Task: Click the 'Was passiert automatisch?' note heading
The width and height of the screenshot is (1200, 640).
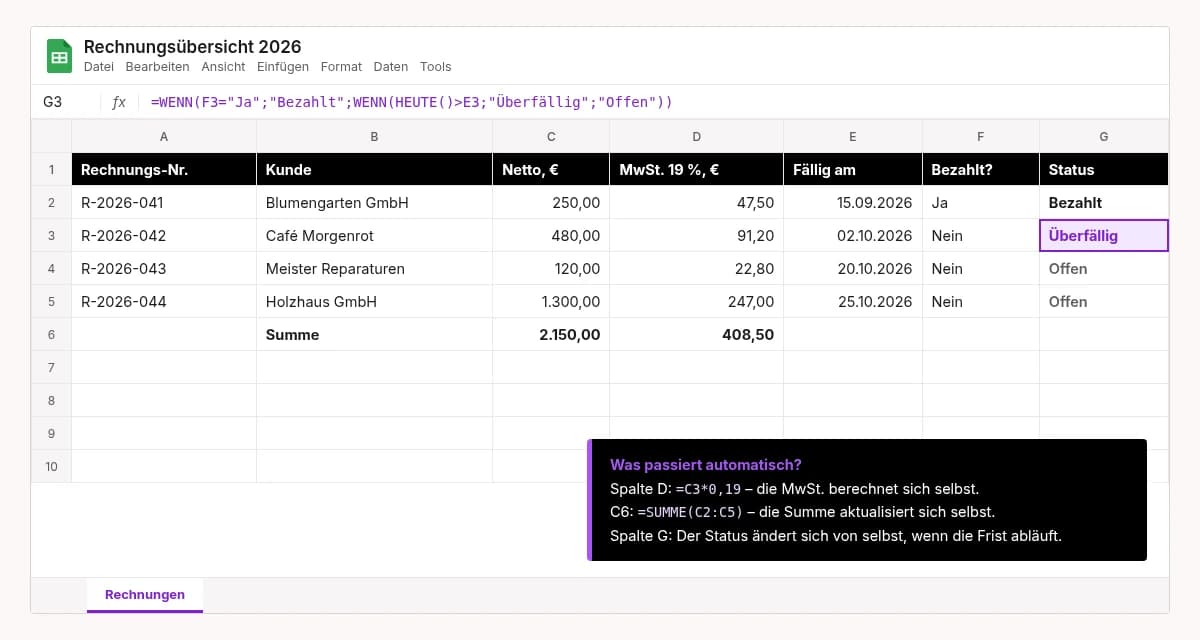Action: click(706, 465)
